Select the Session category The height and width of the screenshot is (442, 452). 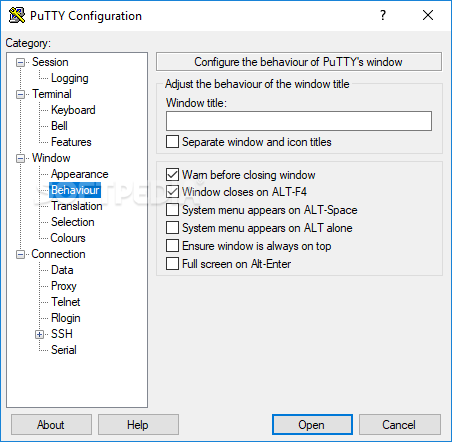tap(50, 62)
